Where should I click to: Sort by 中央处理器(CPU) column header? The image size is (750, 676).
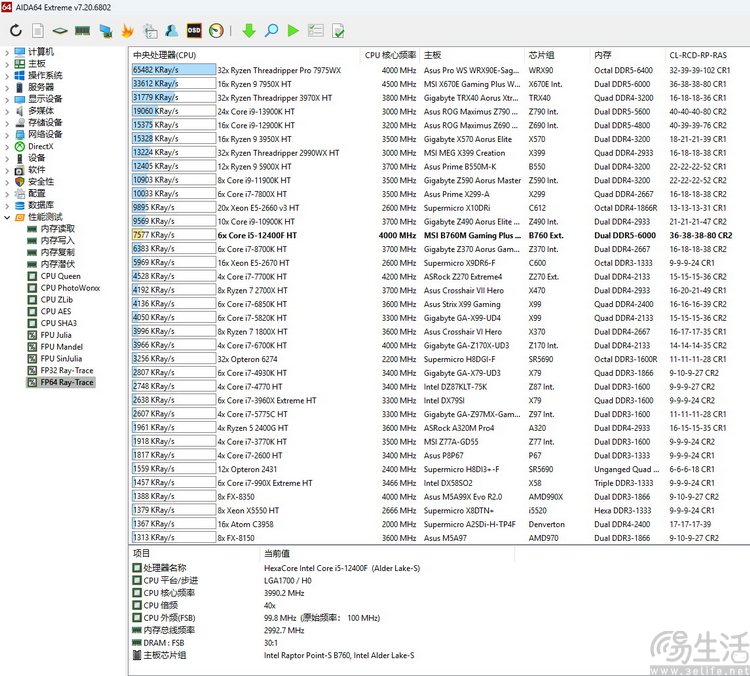[244, 55]
